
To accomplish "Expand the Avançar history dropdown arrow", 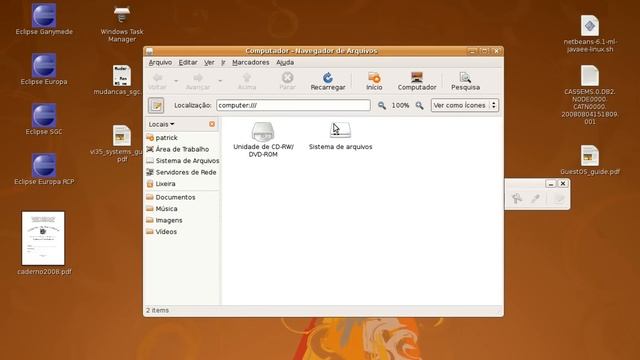I will click(x=220, y=81).
